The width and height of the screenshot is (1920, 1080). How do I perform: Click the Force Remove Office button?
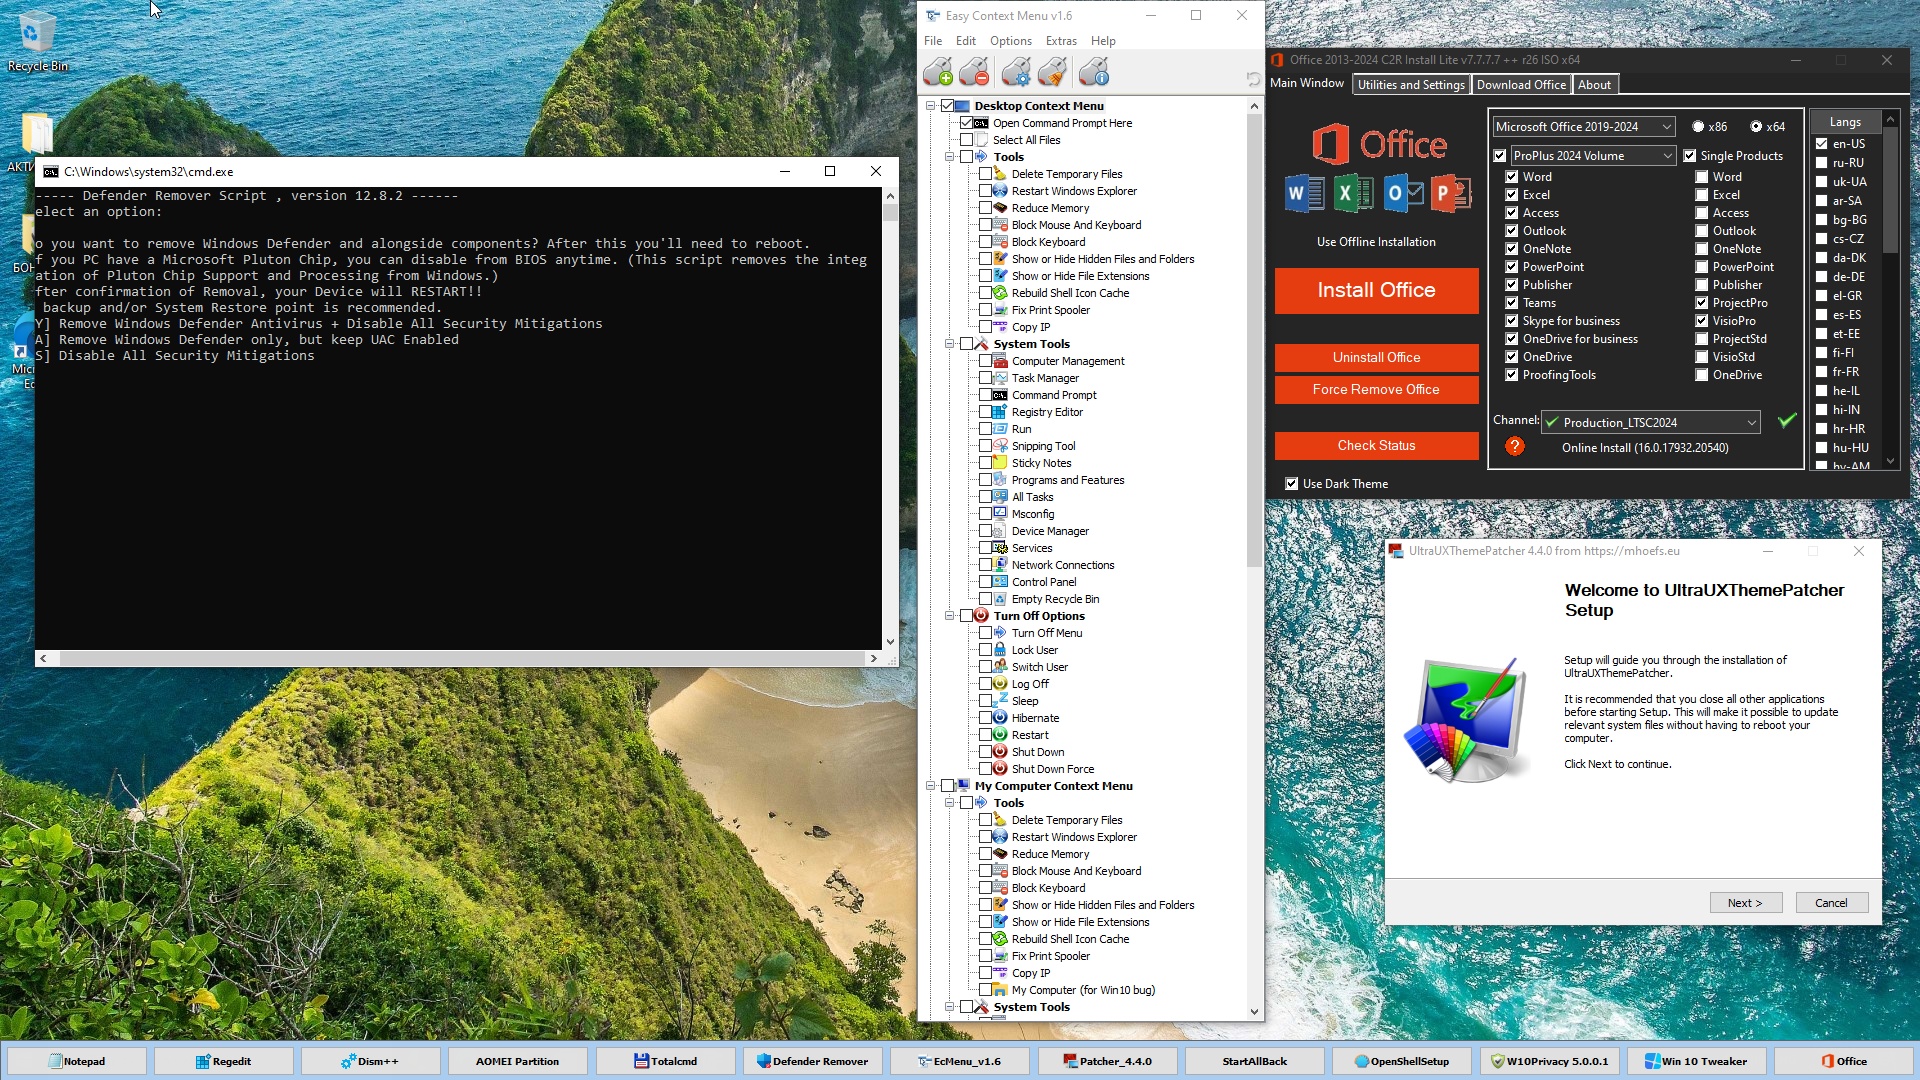(x=1376, y=389)
